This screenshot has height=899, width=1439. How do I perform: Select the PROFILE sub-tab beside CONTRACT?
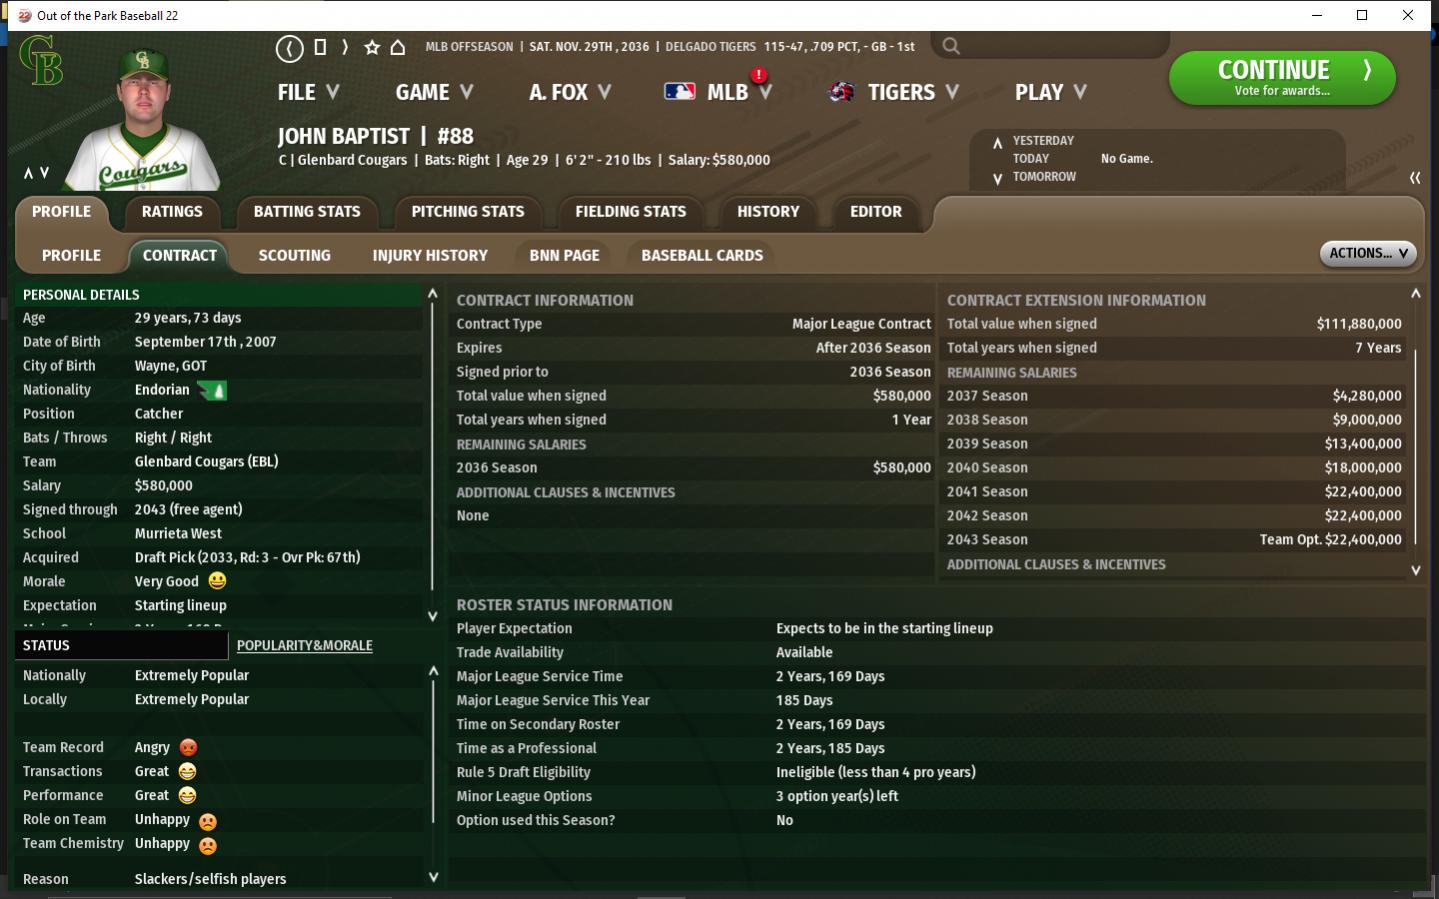[x=71, y=256]
